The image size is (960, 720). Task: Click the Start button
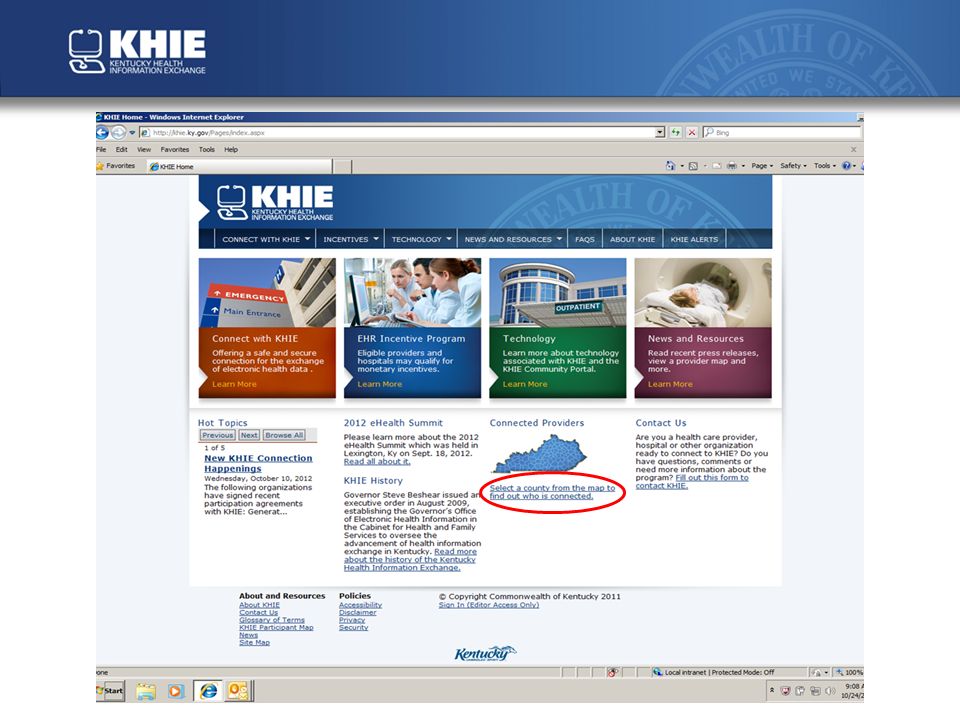click(110, 691)
